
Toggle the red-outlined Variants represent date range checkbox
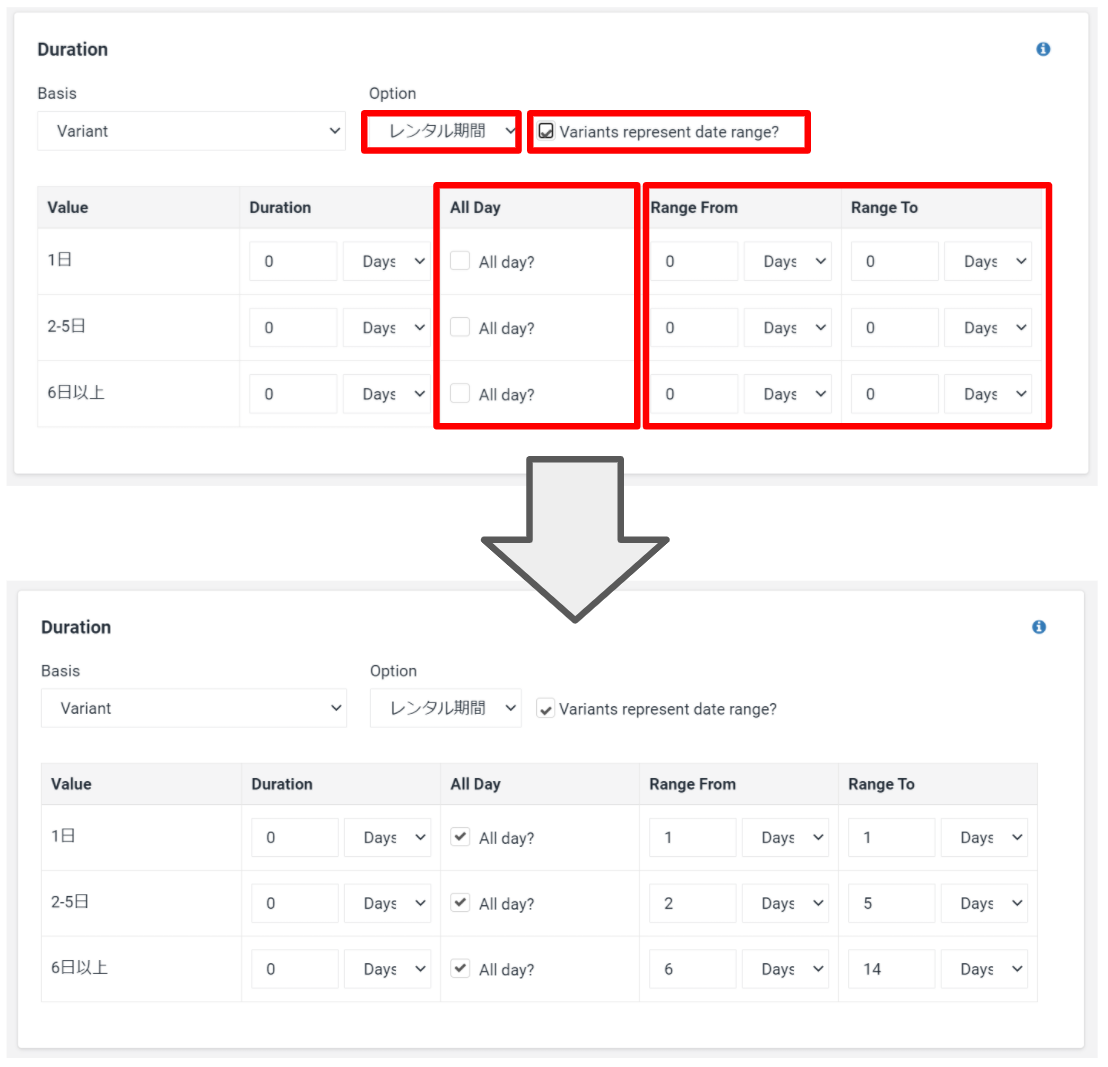tap(546, 131)
